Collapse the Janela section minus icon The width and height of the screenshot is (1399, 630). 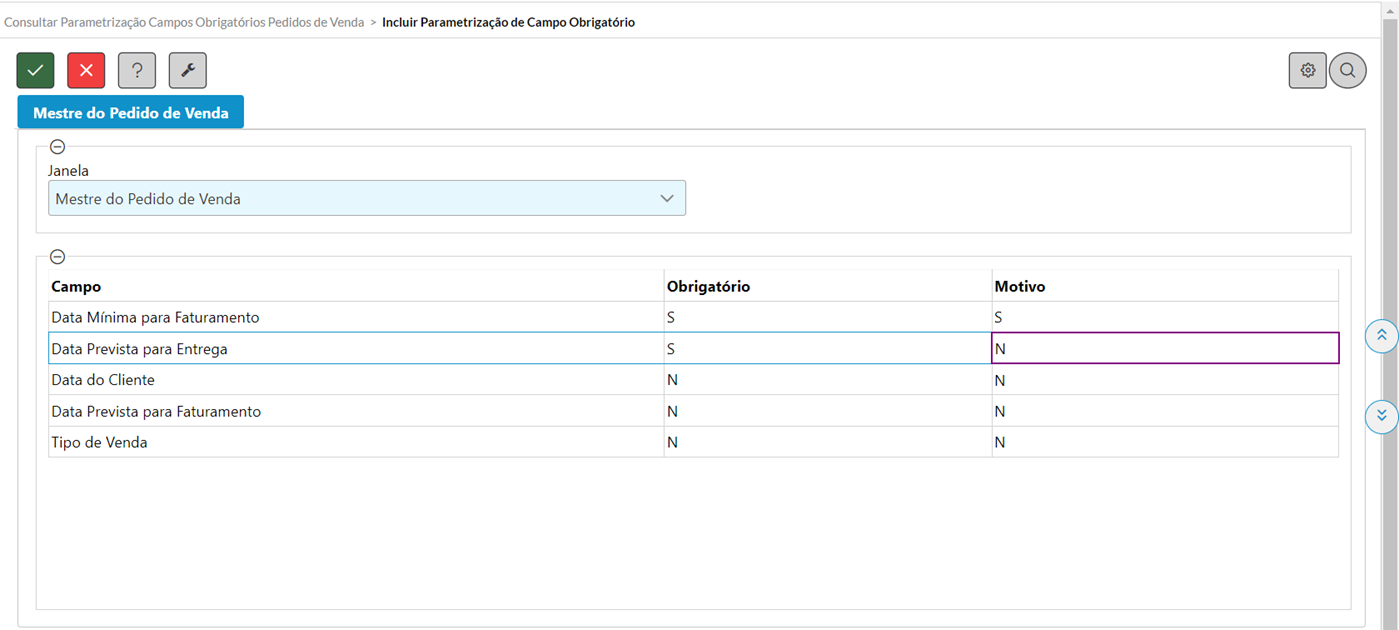(57, 147)
